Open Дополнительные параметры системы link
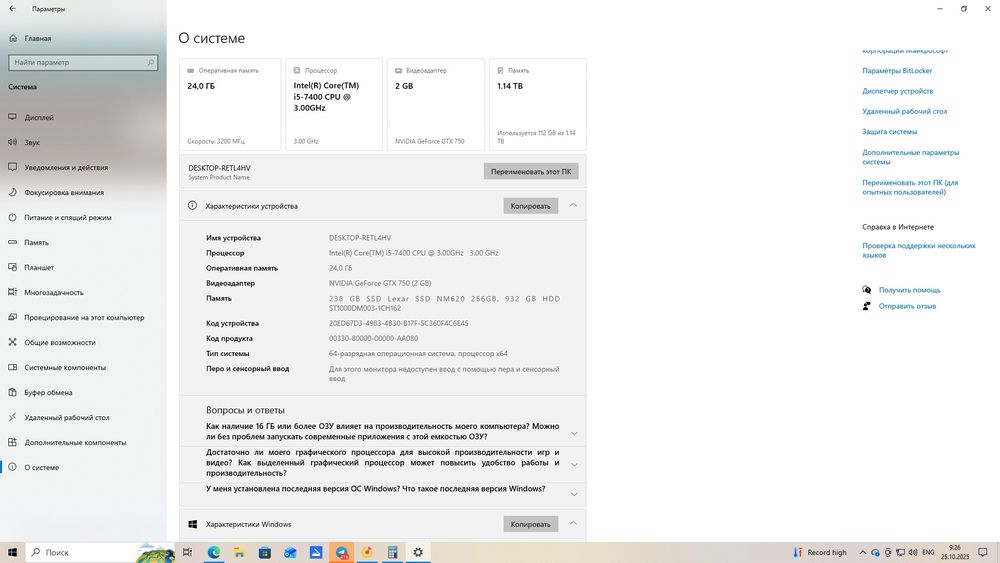1000x563 pixels. [911, 157]
